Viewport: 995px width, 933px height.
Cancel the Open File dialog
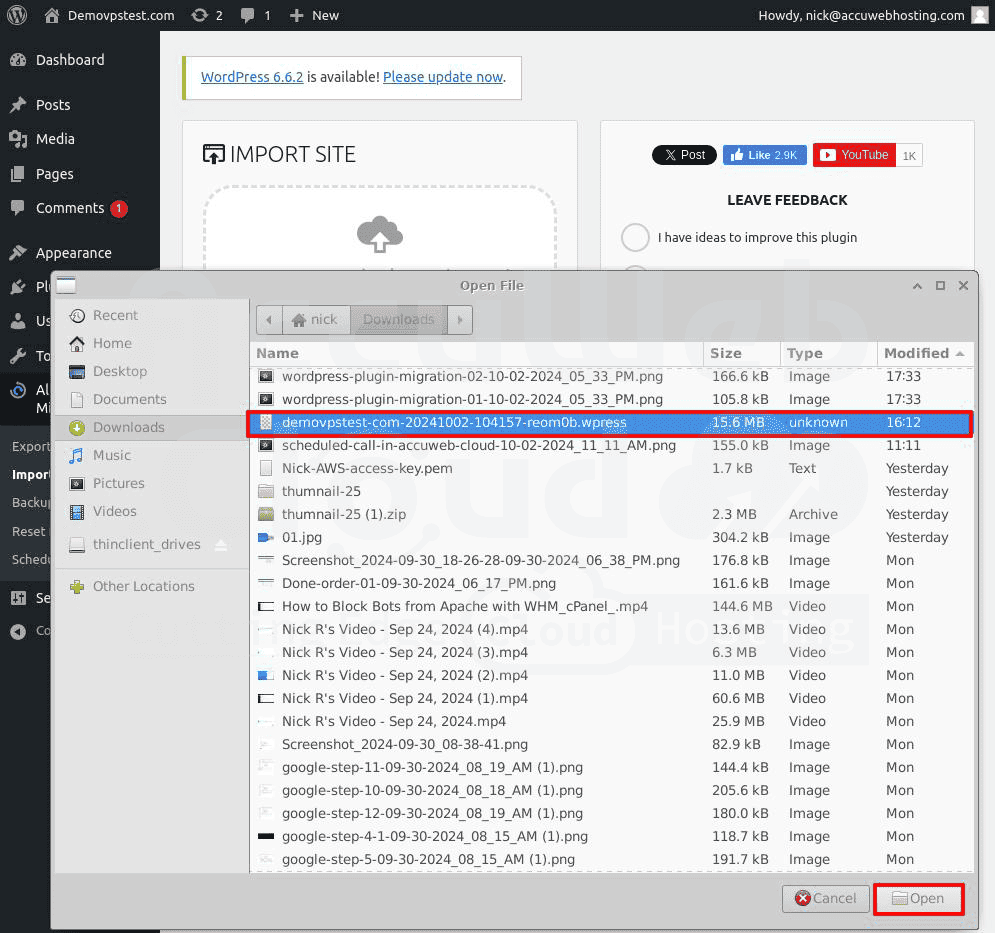[x=826, y=898]
